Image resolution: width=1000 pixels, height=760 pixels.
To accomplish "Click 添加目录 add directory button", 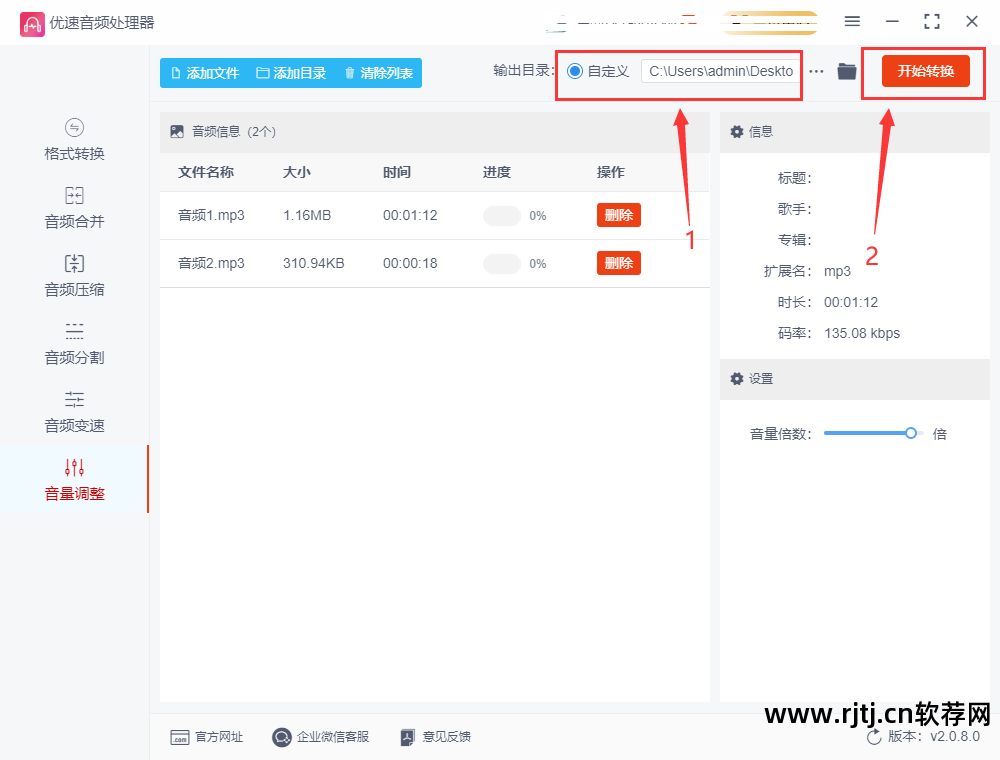I will pyautogui.click(x=291, y=73).
